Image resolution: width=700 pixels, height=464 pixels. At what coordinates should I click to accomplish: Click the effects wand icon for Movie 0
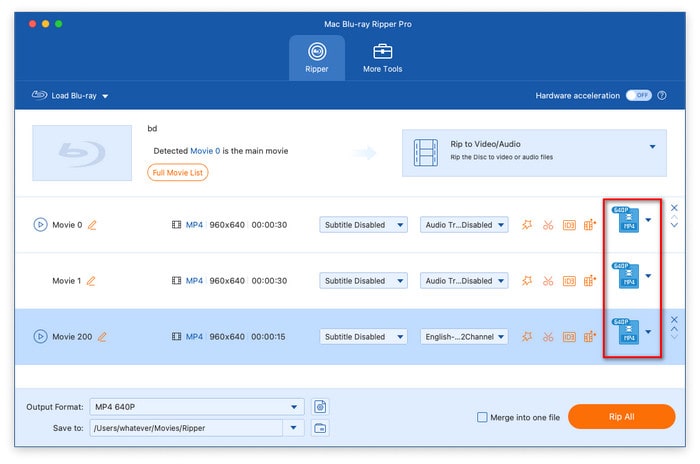(527, 225)
